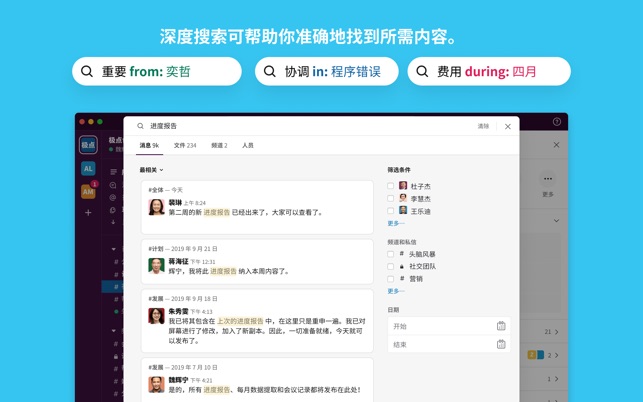Close the background details panel with its X
The image size is (643, 402).
click(x=556, y=145)
